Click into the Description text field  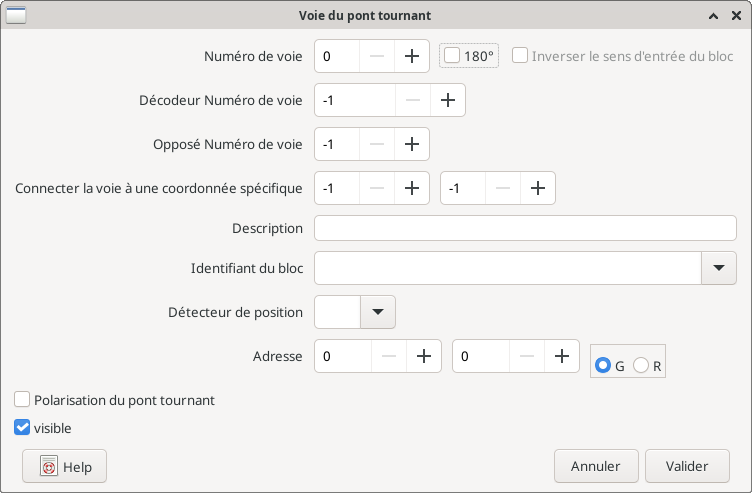pos(525,228)
